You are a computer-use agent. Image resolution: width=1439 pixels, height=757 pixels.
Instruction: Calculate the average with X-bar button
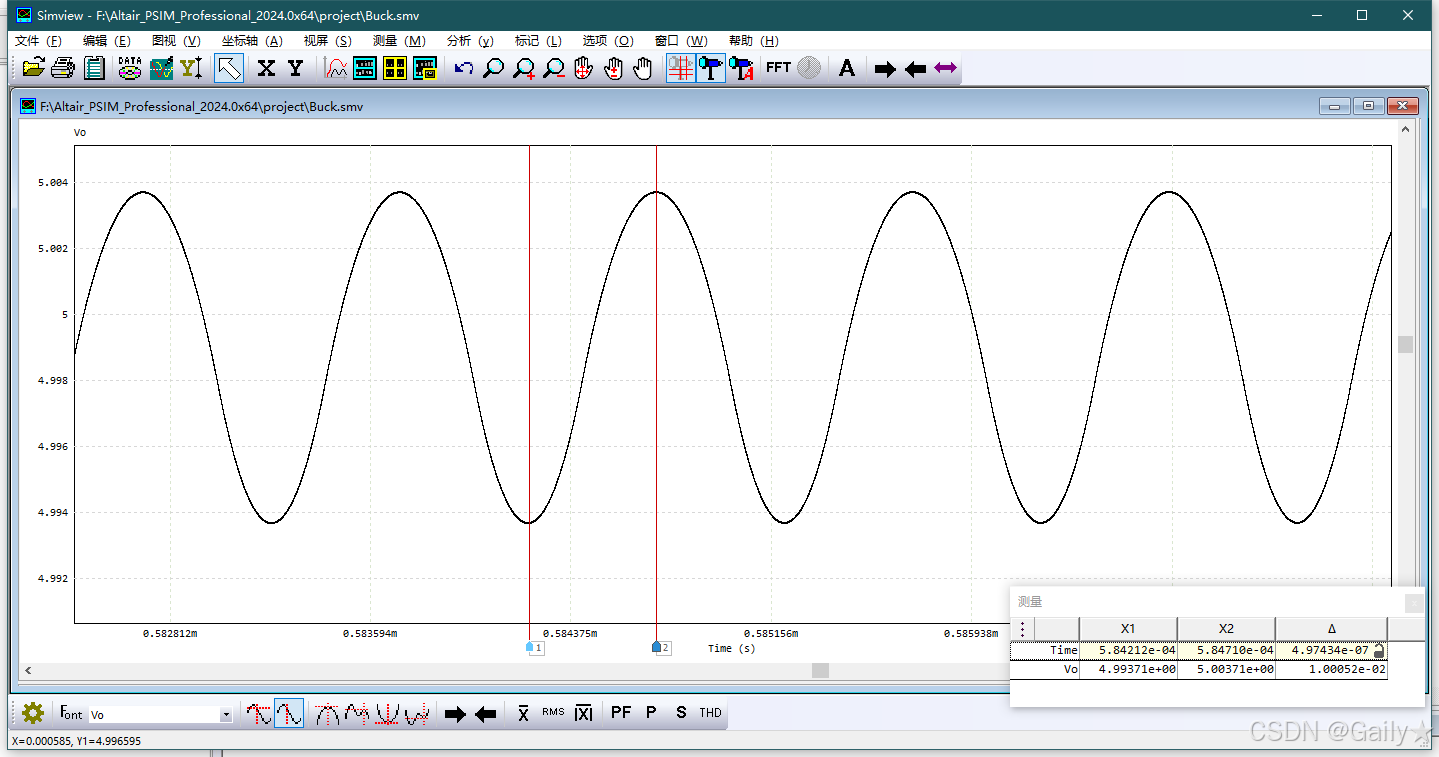coord(523,713)
